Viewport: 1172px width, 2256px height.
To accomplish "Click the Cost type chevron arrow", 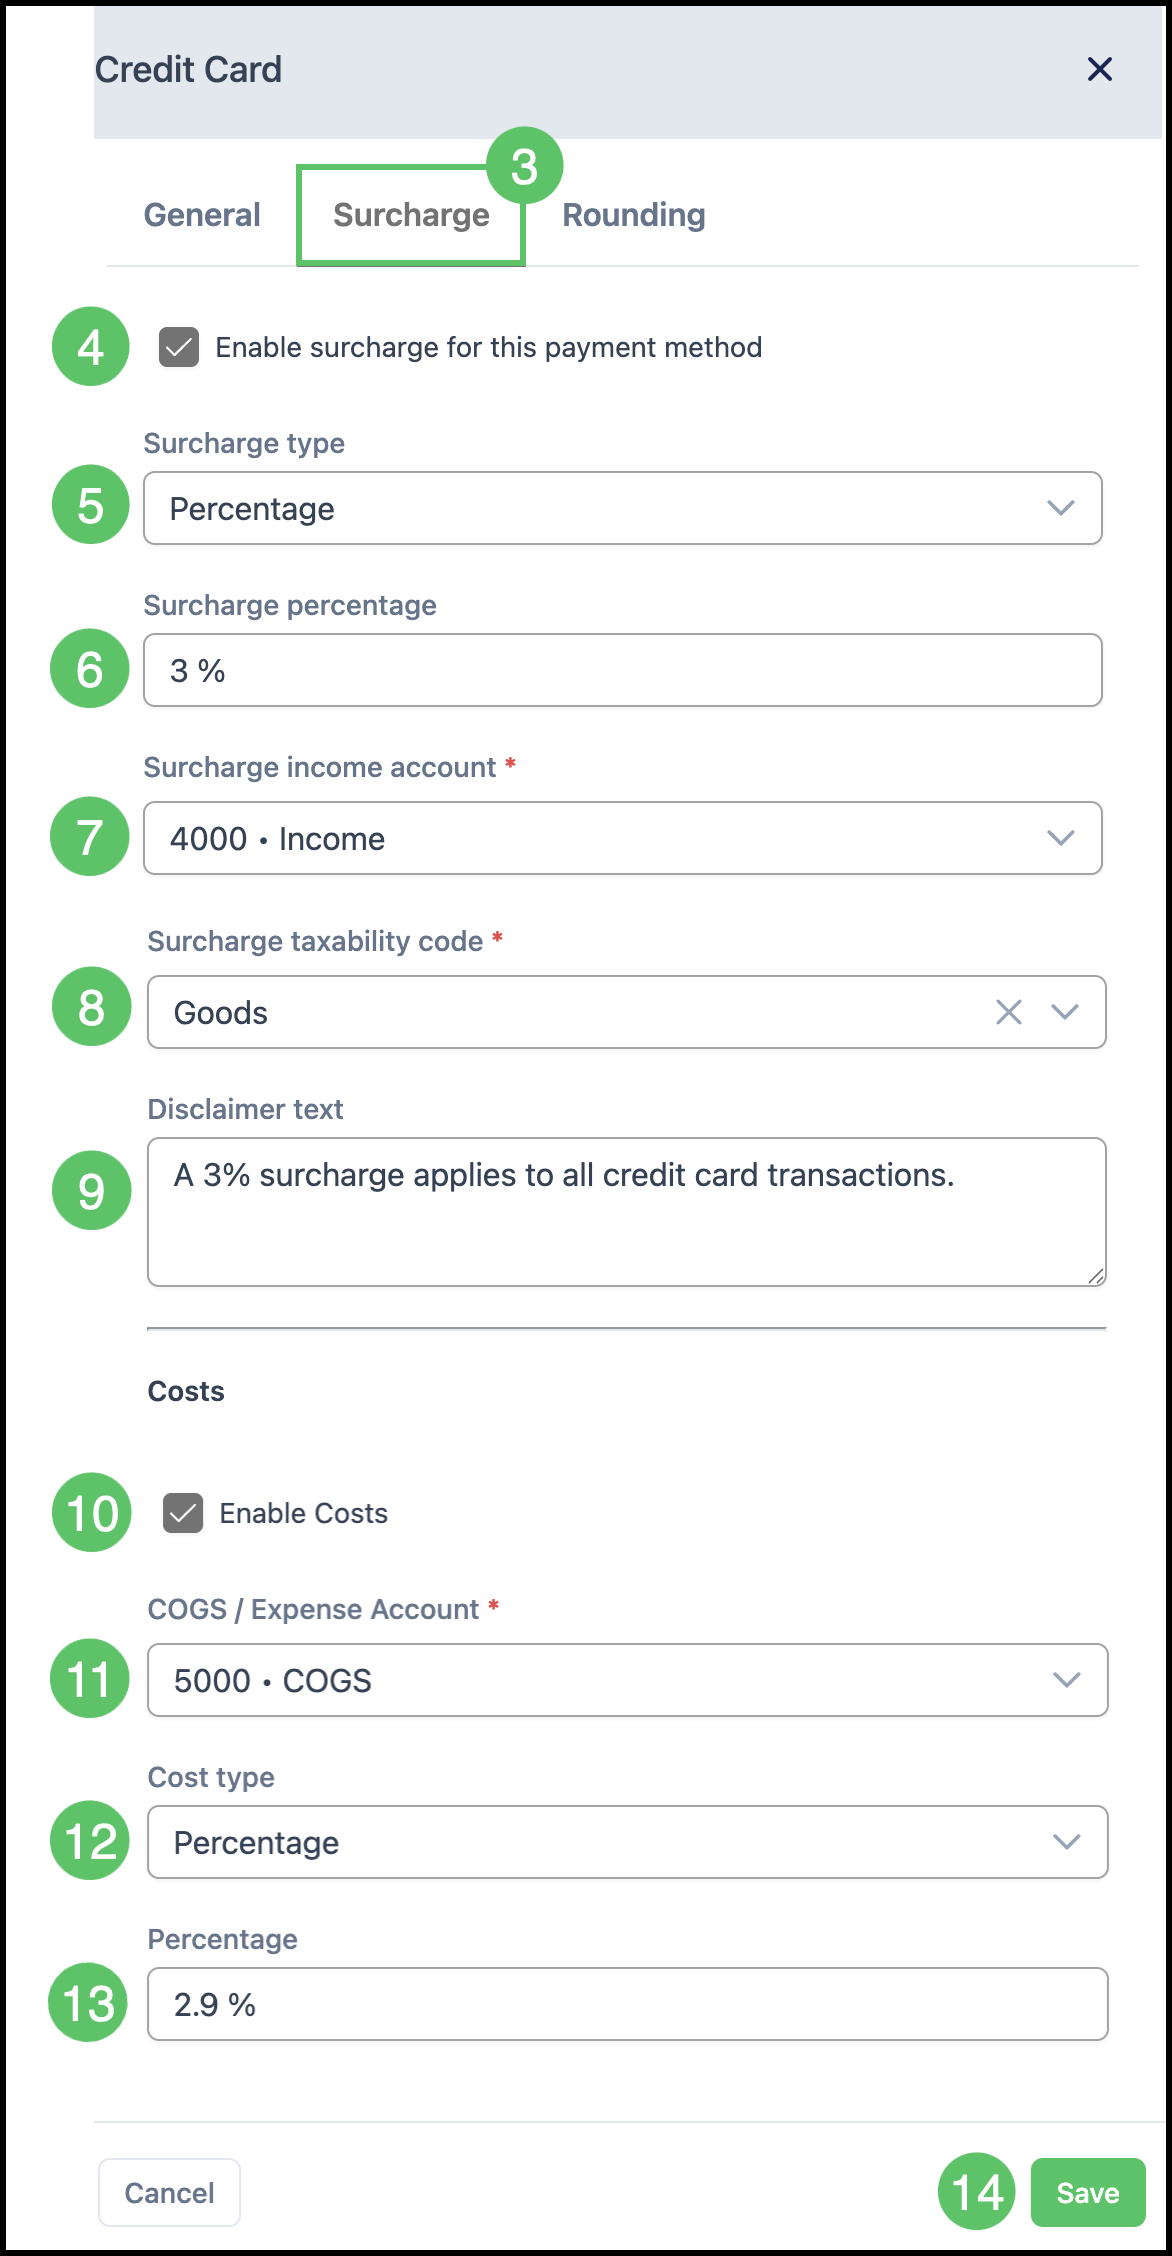I will (x=1066, y=1842).
